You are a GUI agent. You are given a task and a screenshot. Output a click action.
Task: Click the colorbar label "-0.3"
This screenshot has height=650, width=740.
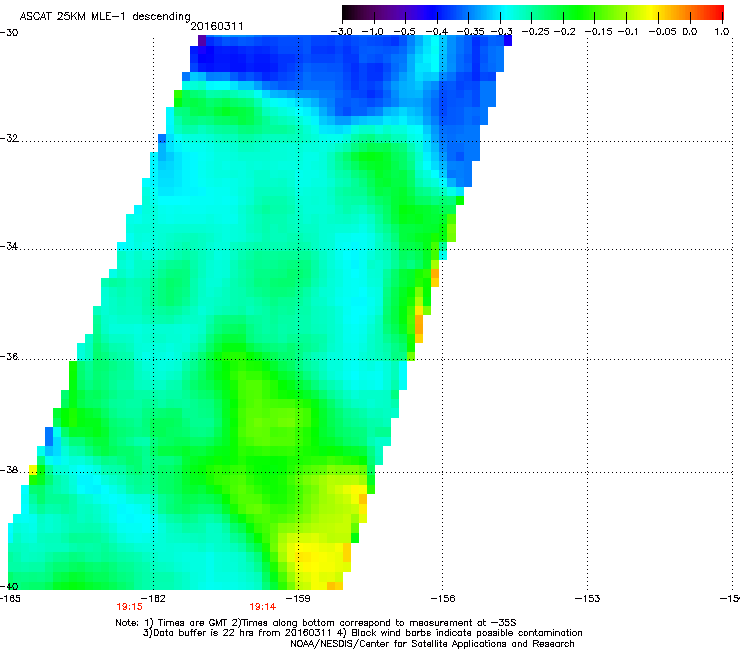point(501,32)
